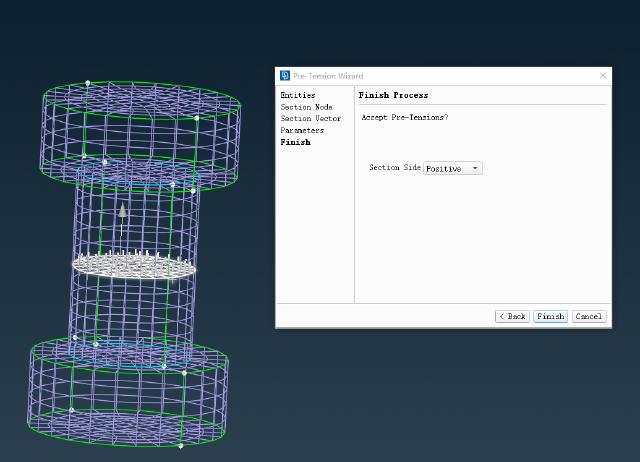This screenshot has width=640, height=462.
Task: Cancel the Pre-Tension Wizard
Action: (x=589, y=316)
